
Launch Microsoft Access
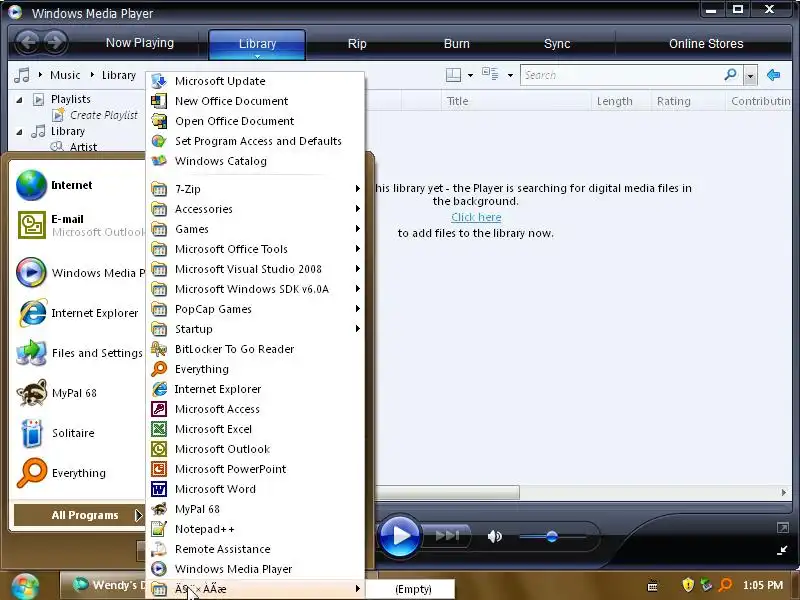click(255, 409)
